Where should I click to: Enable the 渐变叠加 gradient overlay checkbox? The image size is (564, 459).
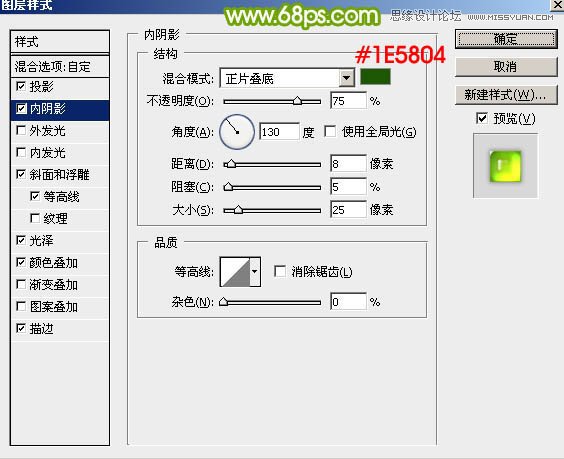(21, 285)
